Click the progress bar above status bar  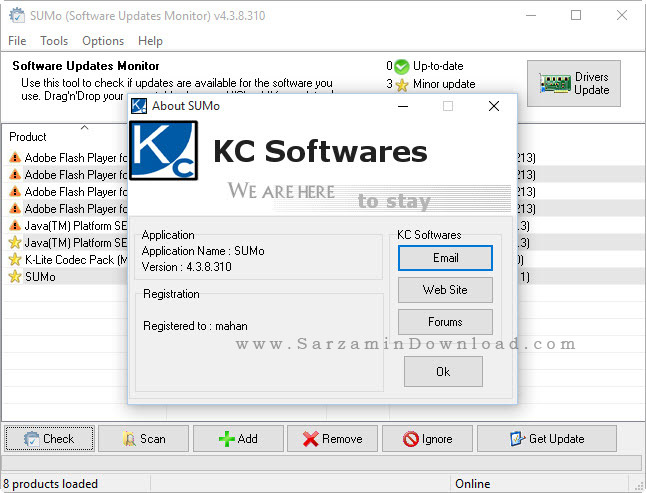point(322,463)
